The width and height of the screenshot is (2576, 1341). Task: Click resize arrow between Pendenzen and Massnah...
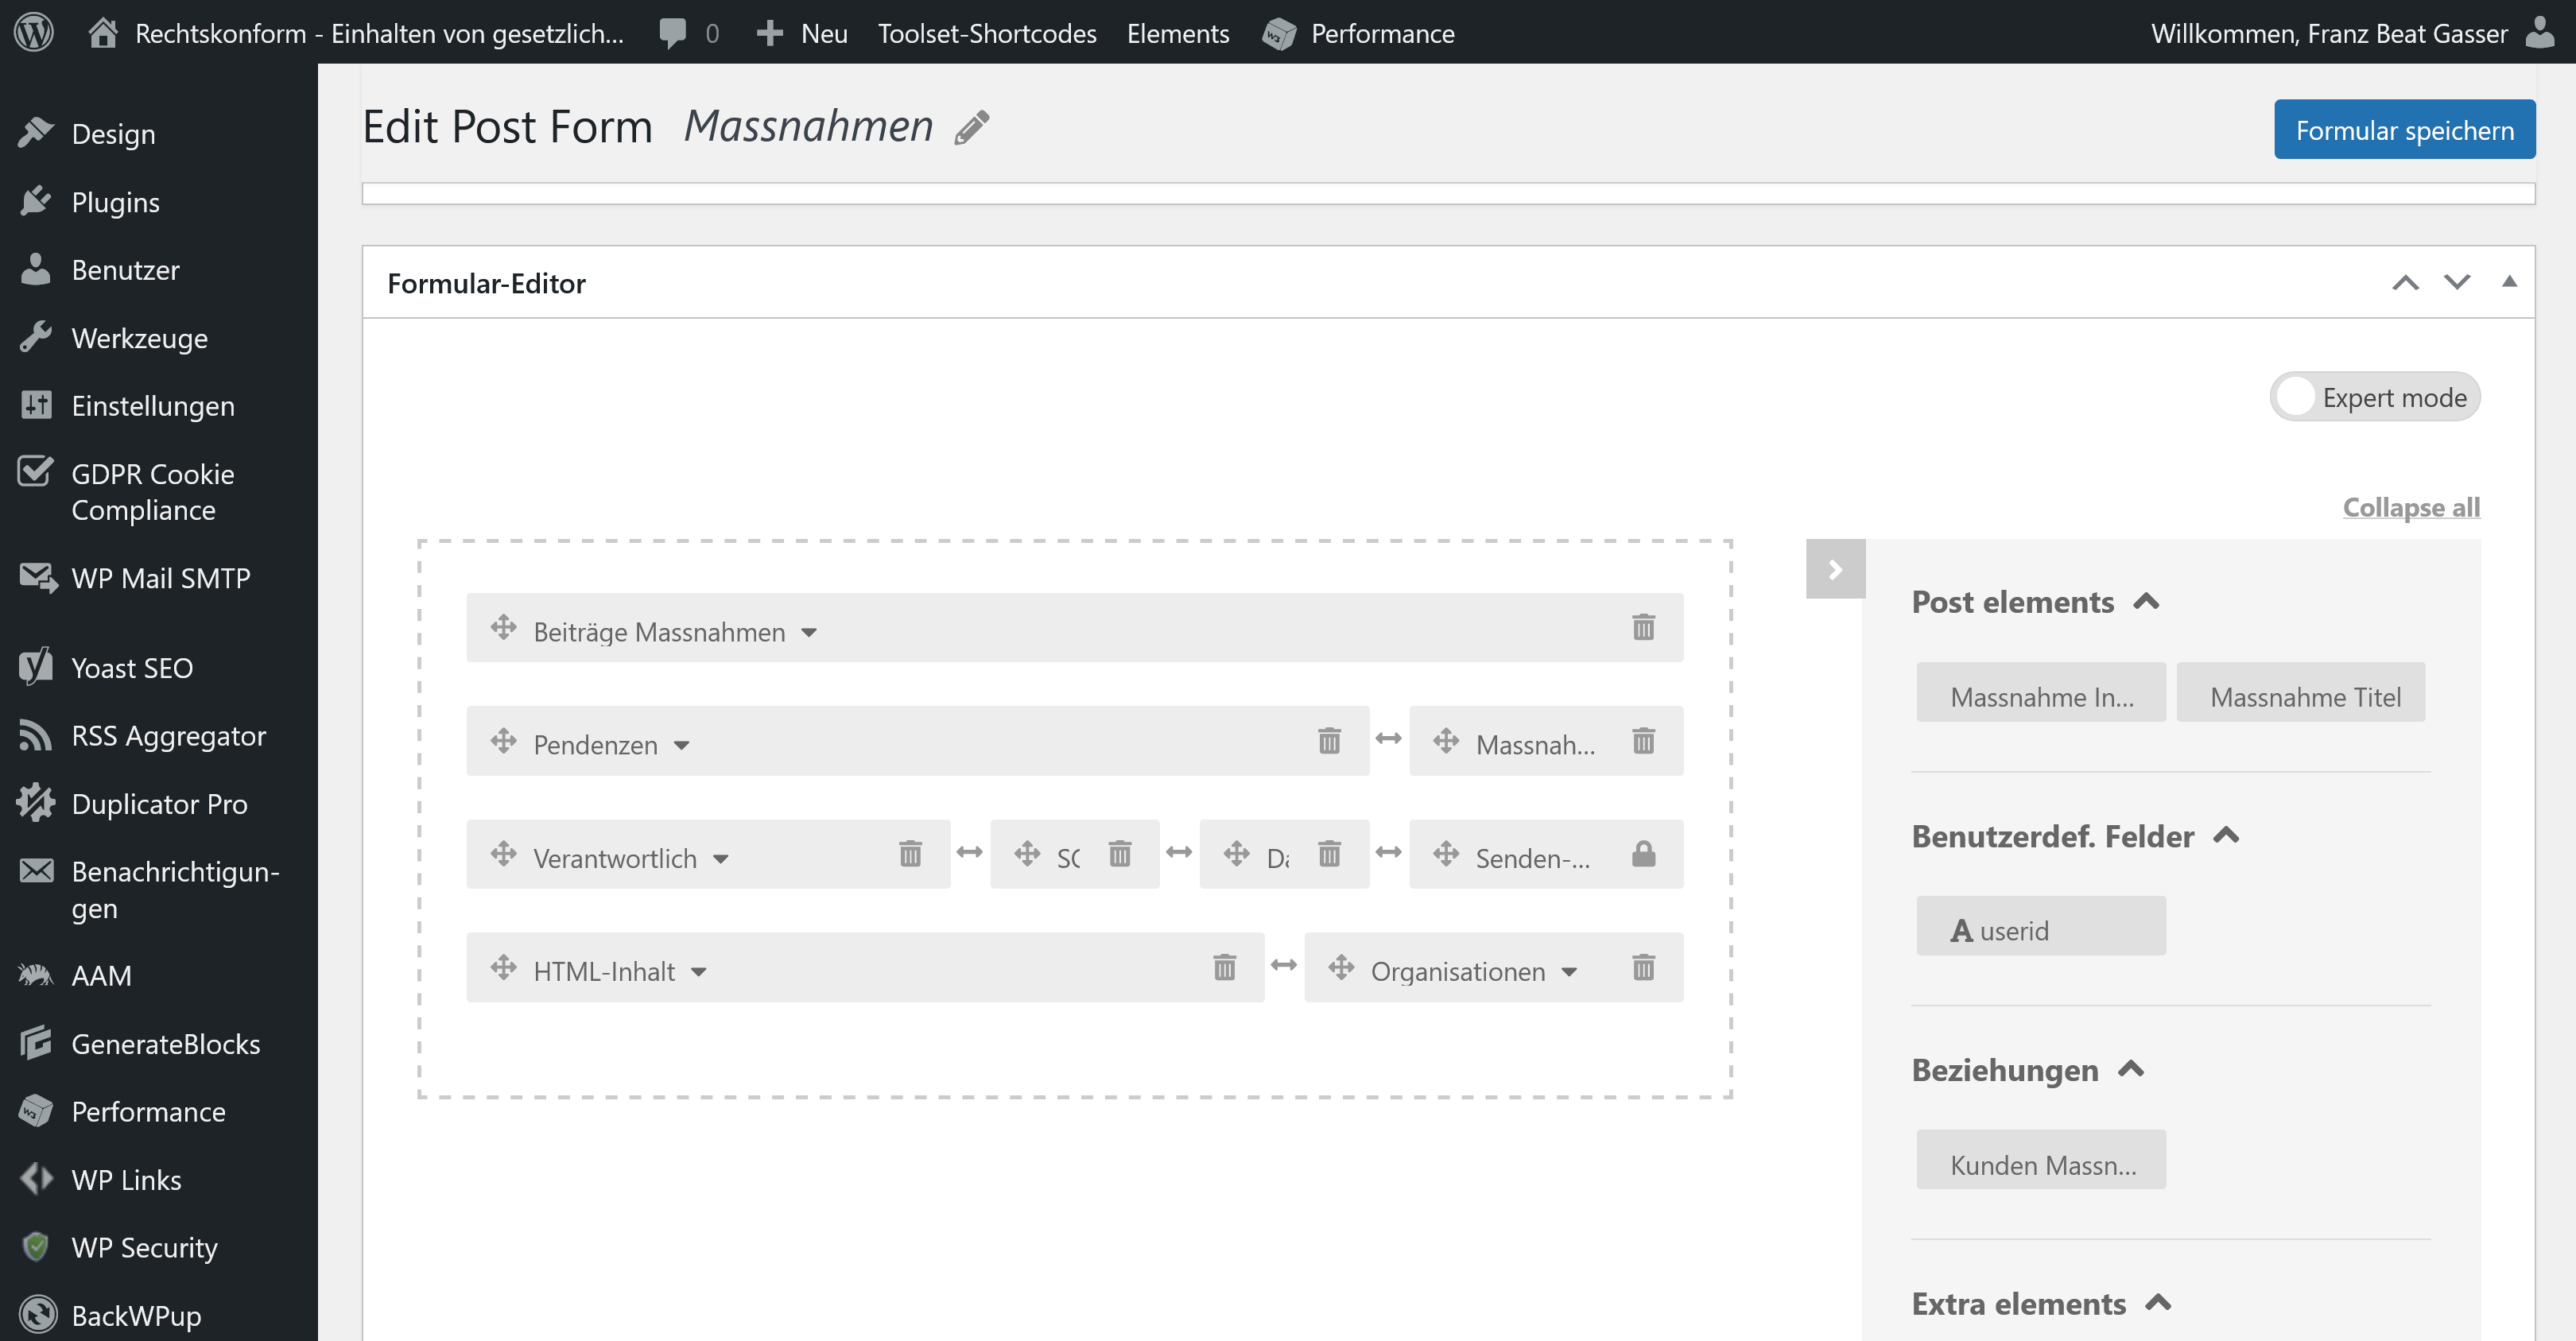point(1388,739)
